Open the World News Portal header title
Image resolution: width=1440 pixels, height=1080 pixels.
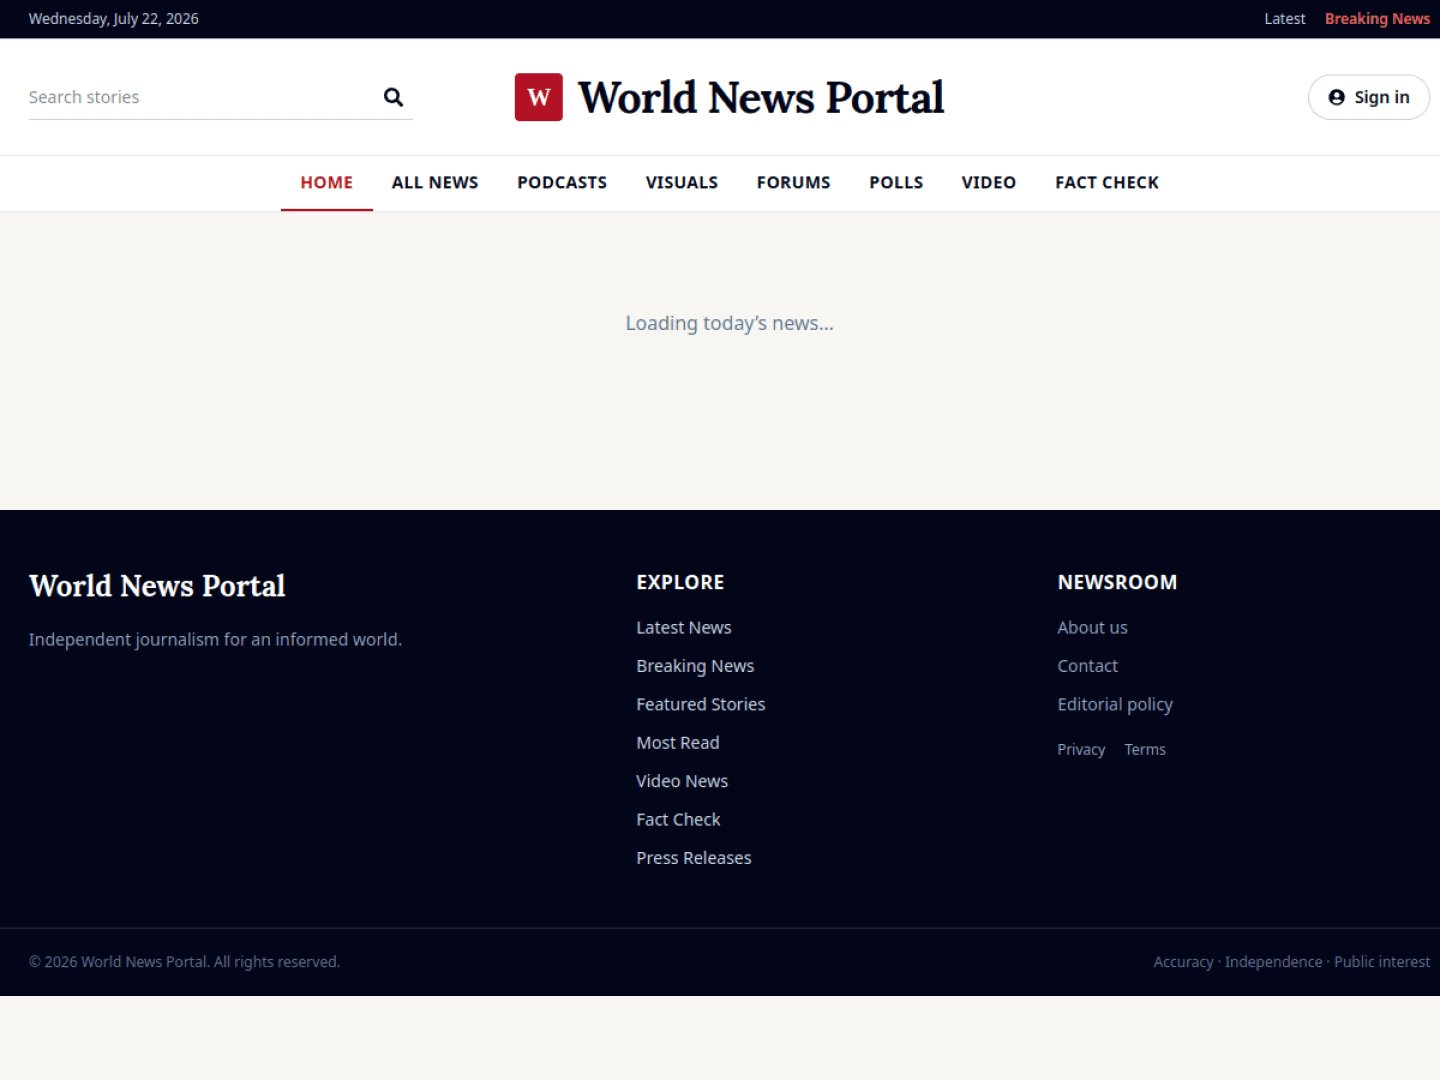[761, 97]
